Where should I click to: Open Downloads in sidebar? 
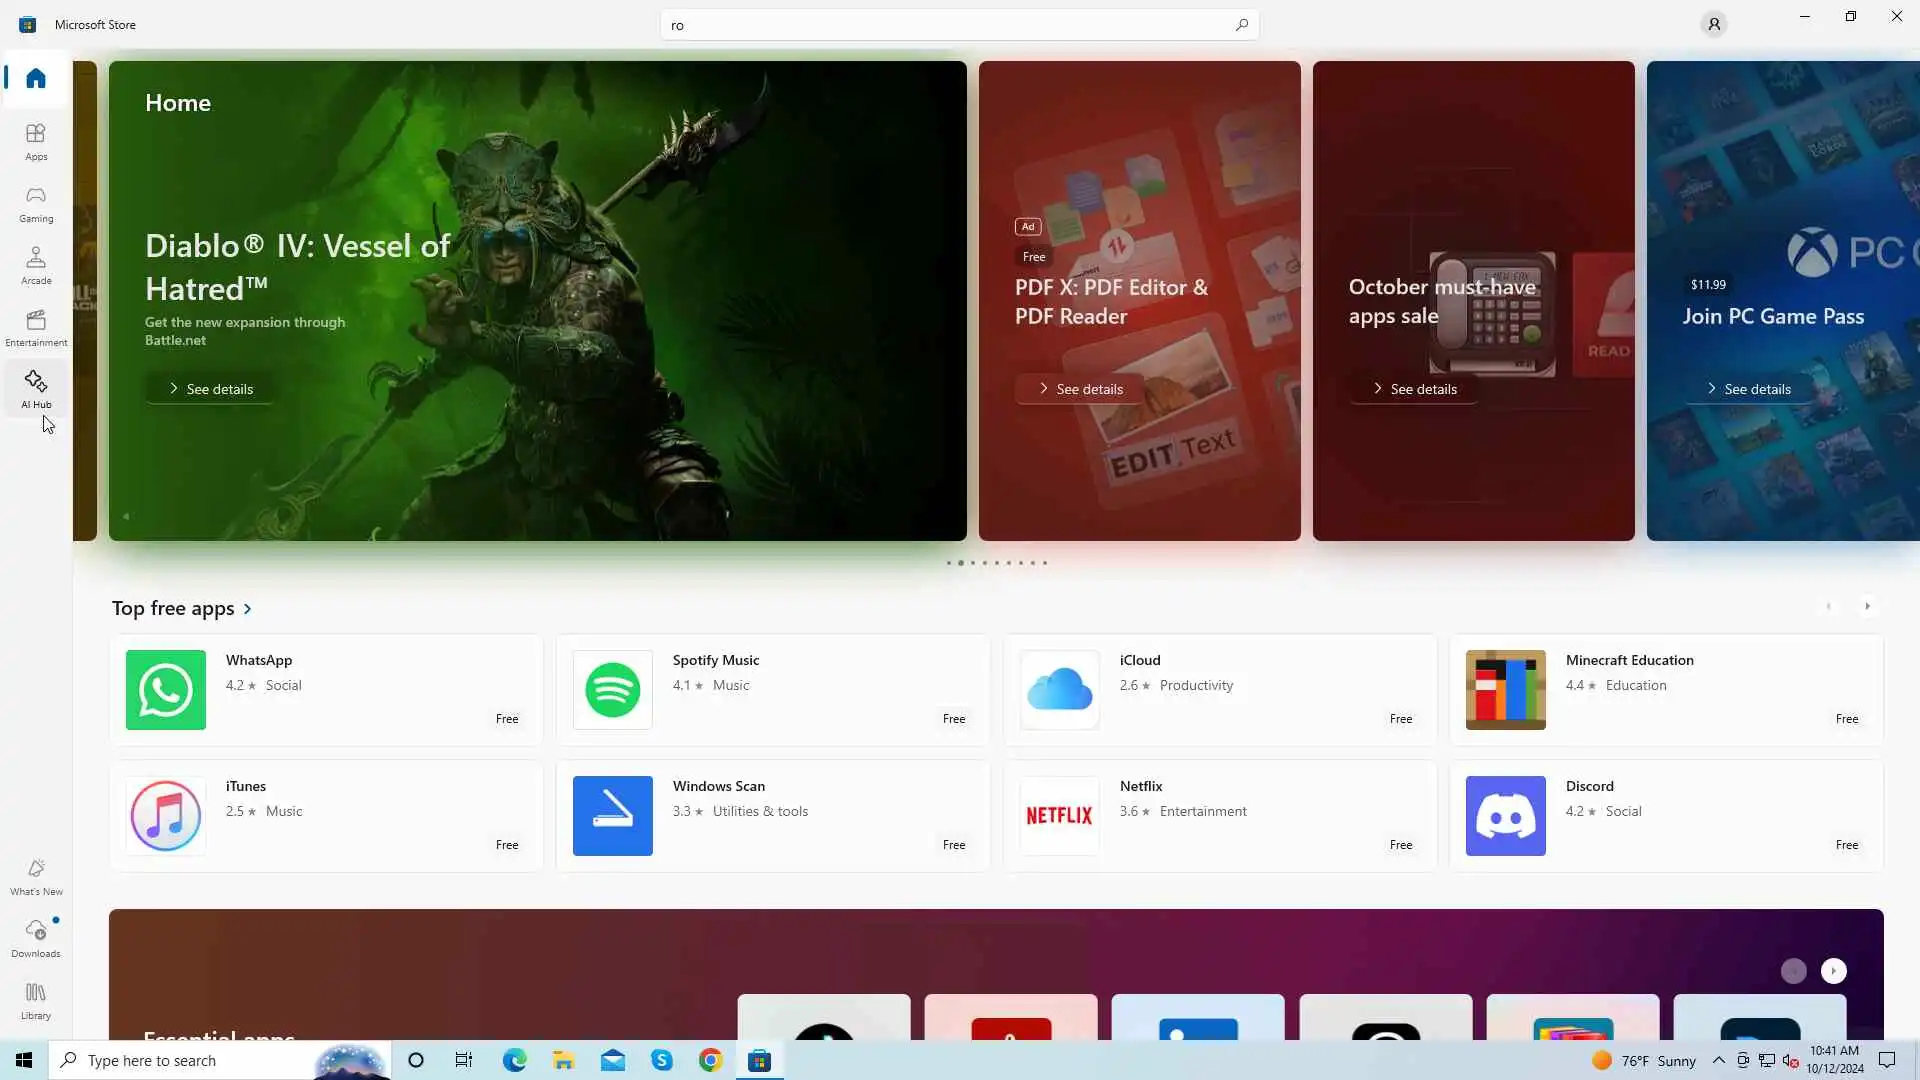(x=36, y=939)
